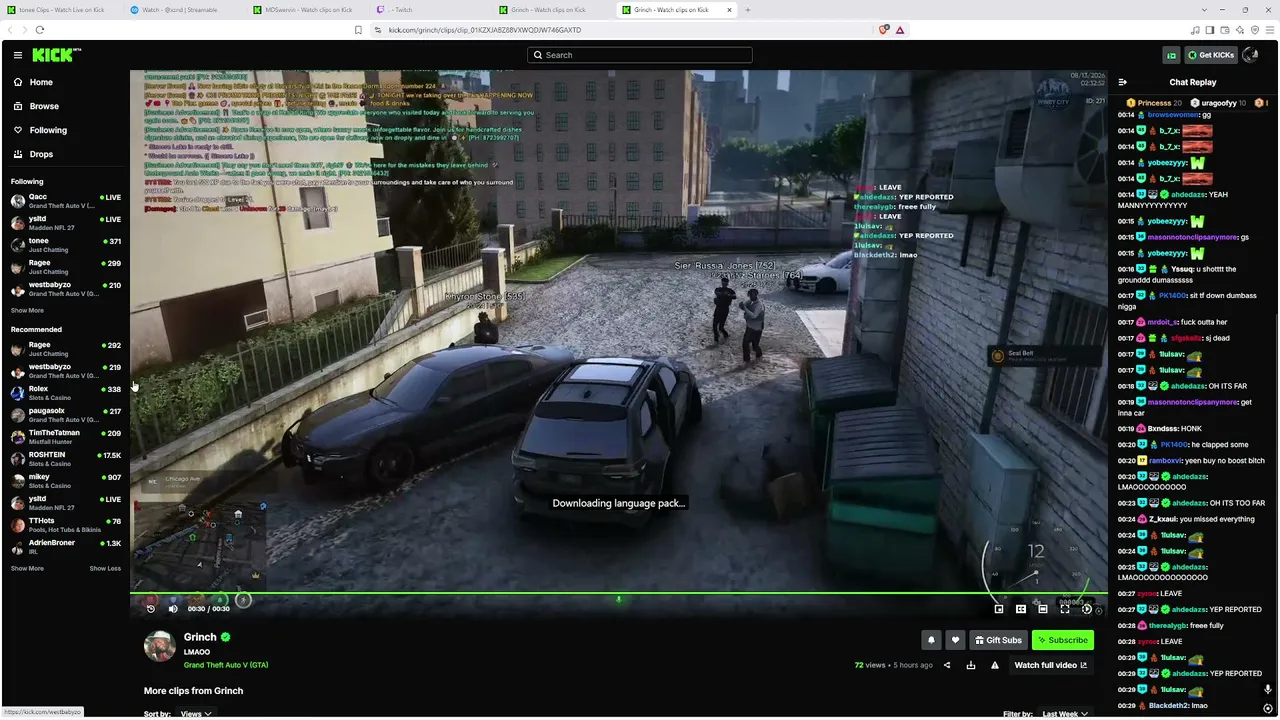Open the user profile avatar menu

1250,55
